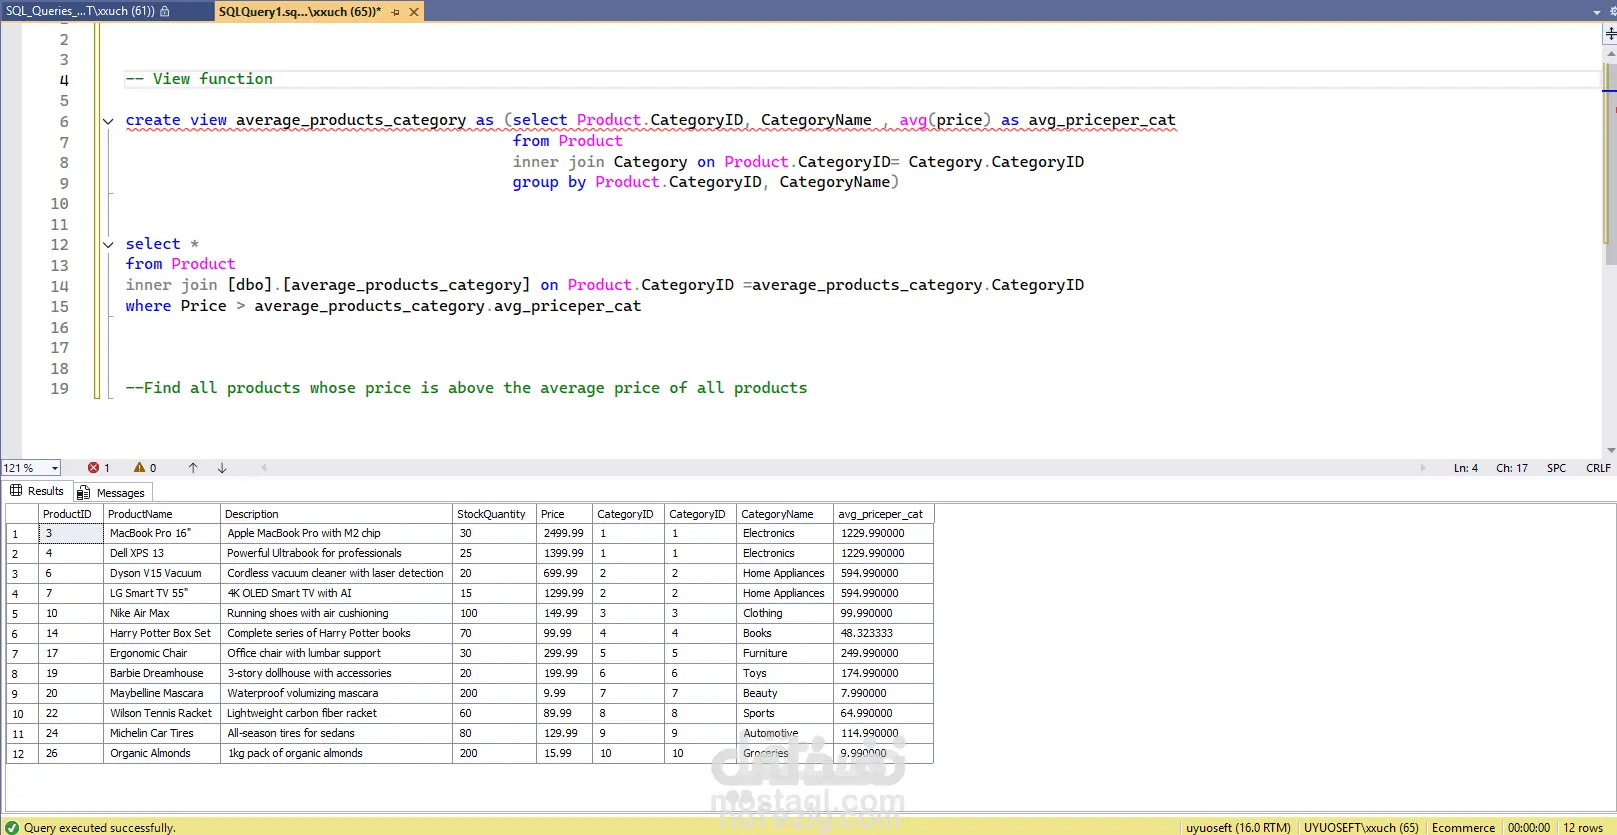The width and height of the screenshot is (1617, 835).
Task: Open the zoom level 121 % dropdown
Action: pyautogui.click(x=55, y=468)
